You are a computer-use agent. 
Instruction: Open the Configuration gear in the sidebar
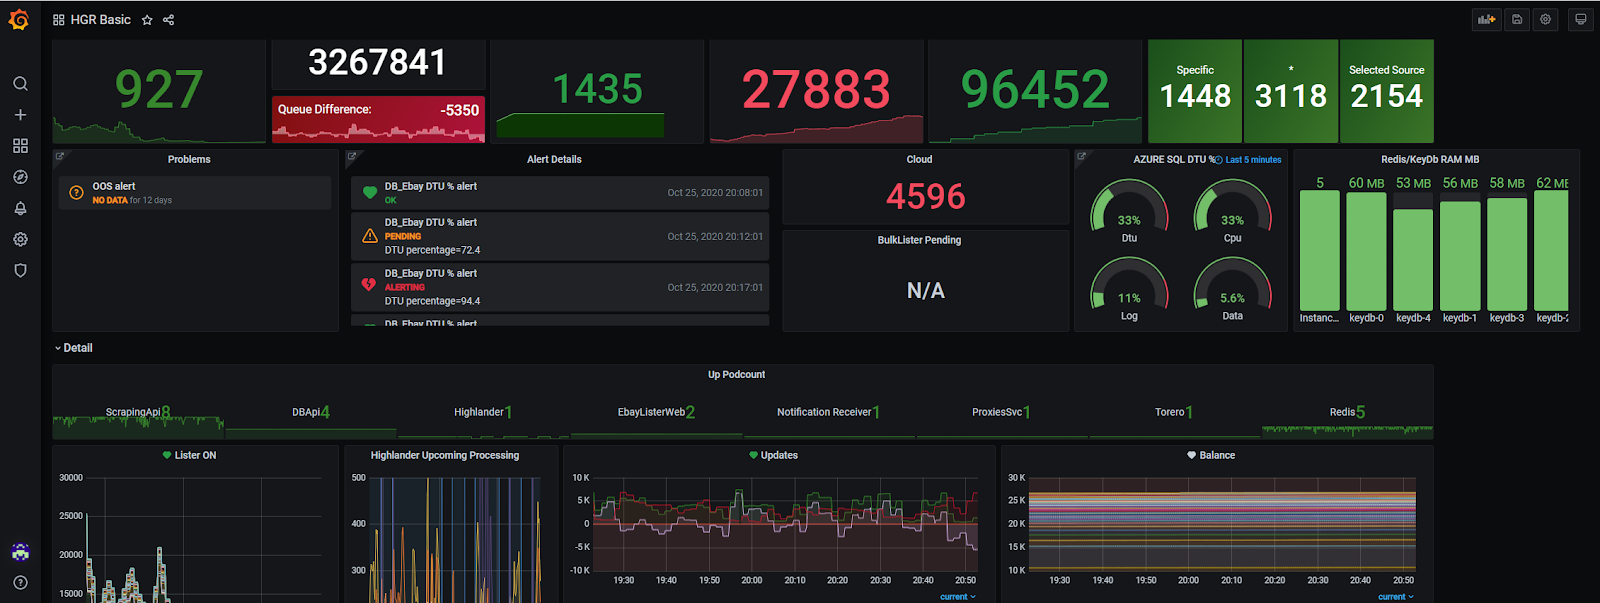point(20,239)
